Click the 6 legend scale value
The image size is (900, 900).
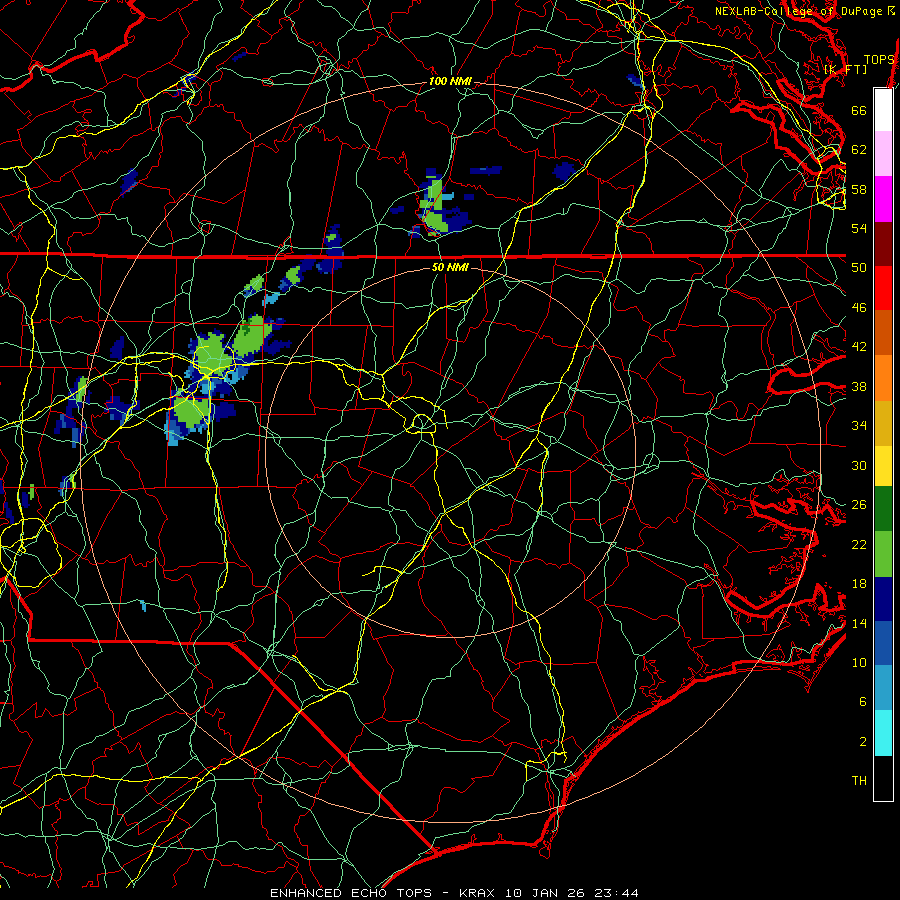862,702
